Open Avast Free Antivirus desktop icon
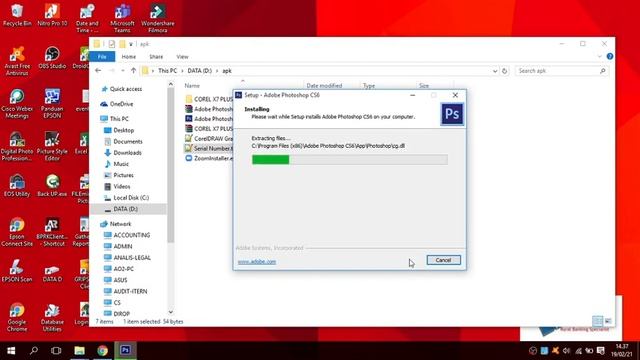Viewport: 640px width, 360px height. click(x=17, y=61)
